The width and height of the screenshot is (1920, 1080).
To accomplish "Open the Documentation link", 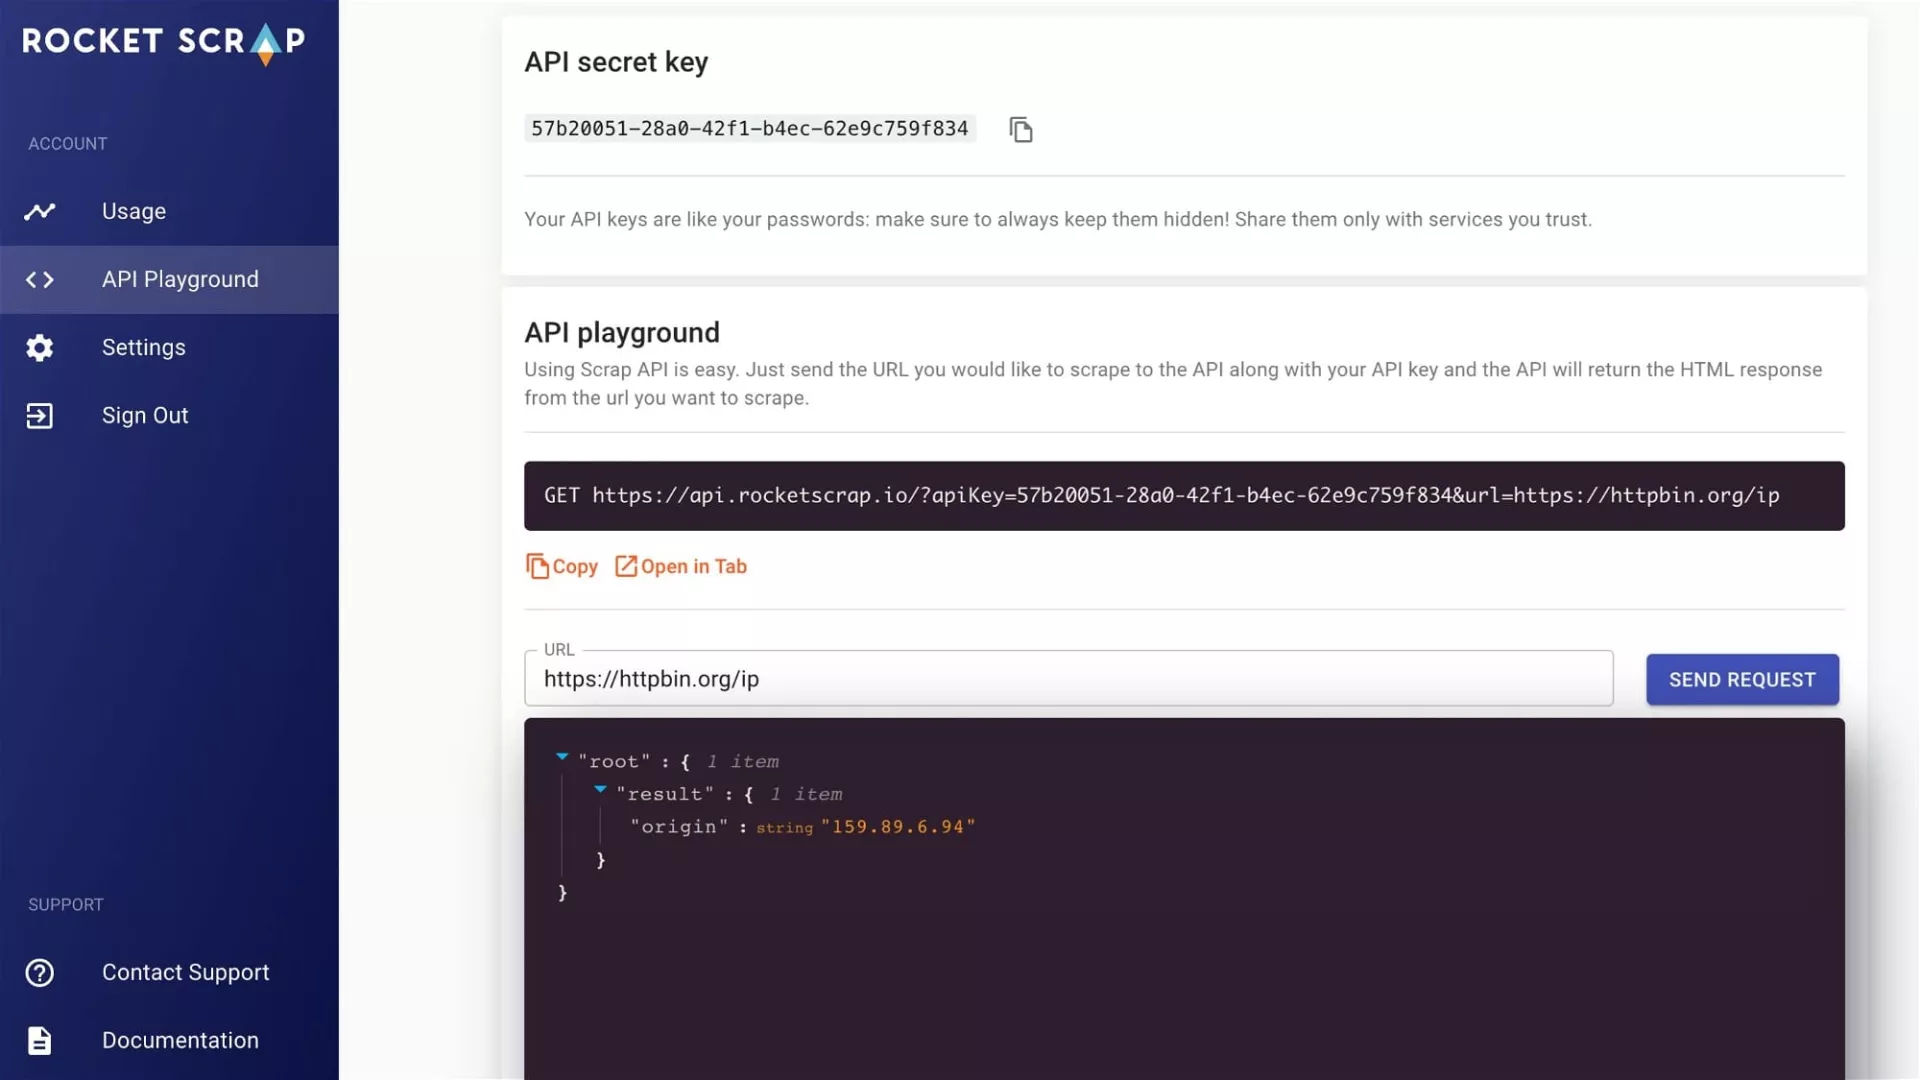I will (x=180, y=1041).
